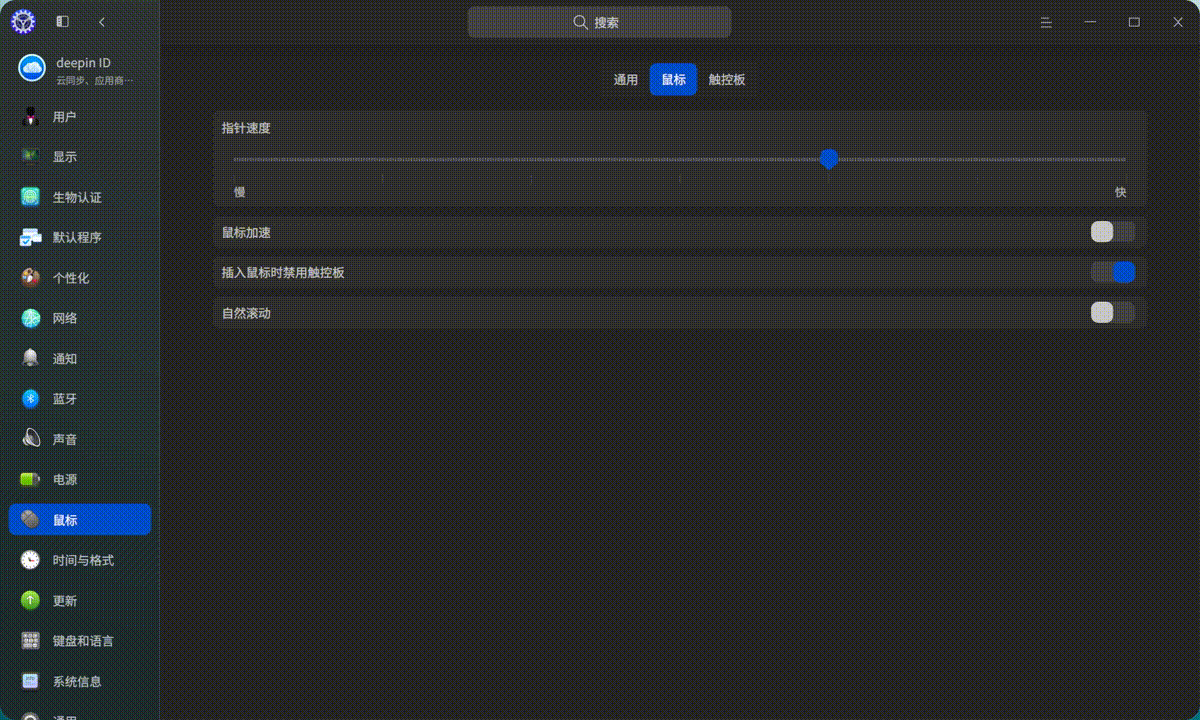Click the 通知 label in sidebar
This screenshot has height=720, width=1200.
65,358
